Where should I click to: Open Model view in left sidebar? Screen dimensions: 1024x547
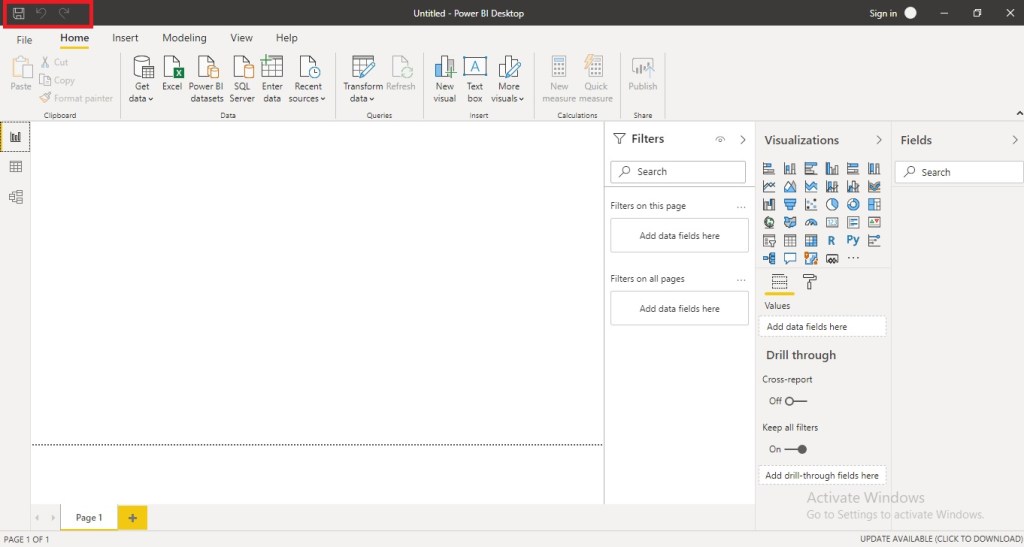tap(15, 197)
